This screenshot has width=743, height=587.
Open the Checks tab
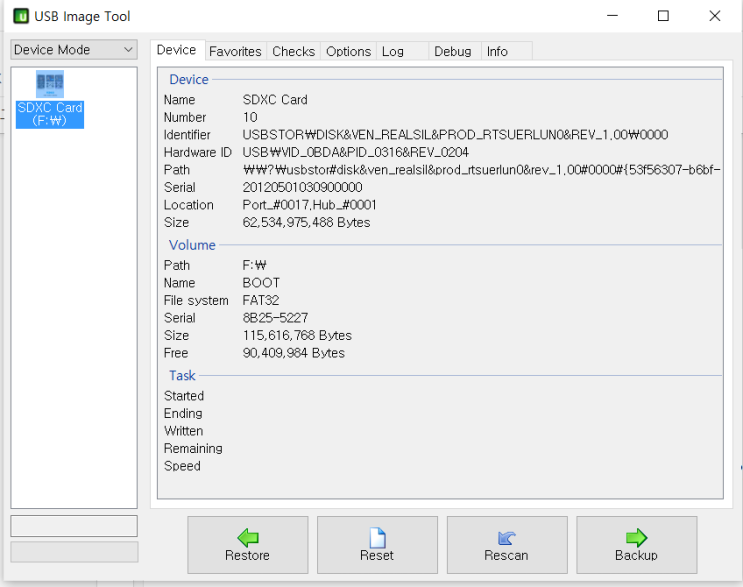[293, 51]
